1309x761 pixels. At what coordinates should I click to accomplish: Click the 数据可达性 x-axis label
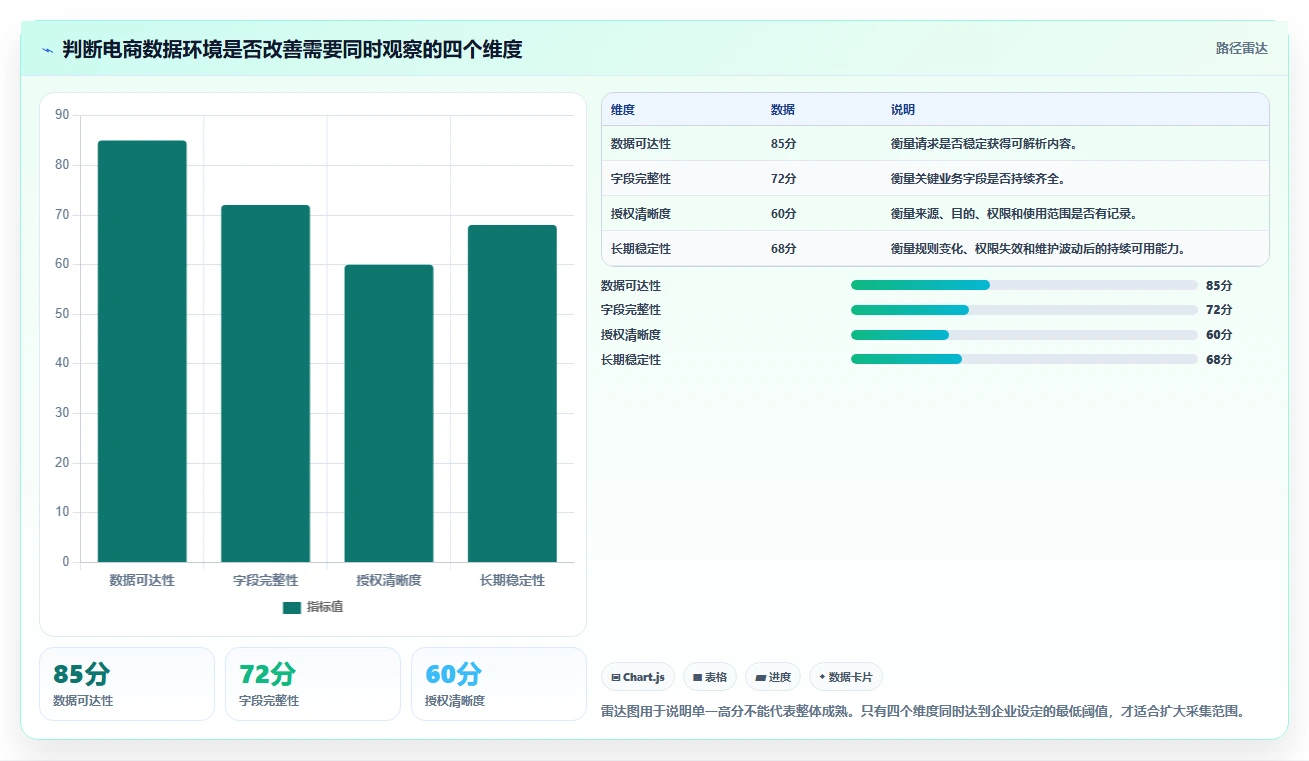click(x=142, y=580)
